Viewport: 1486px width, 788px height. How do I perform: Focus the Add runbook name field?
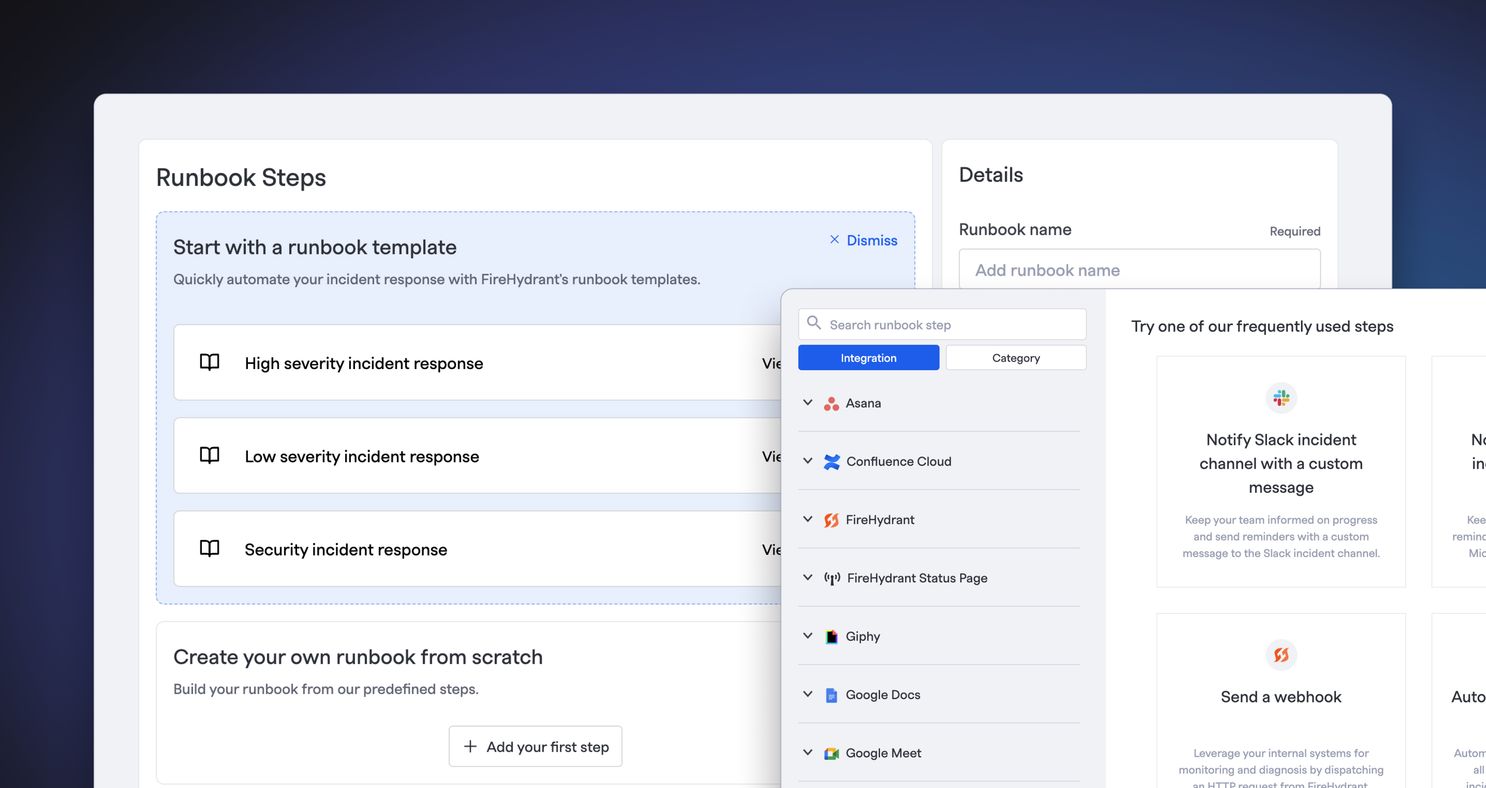coord(1139,269)
